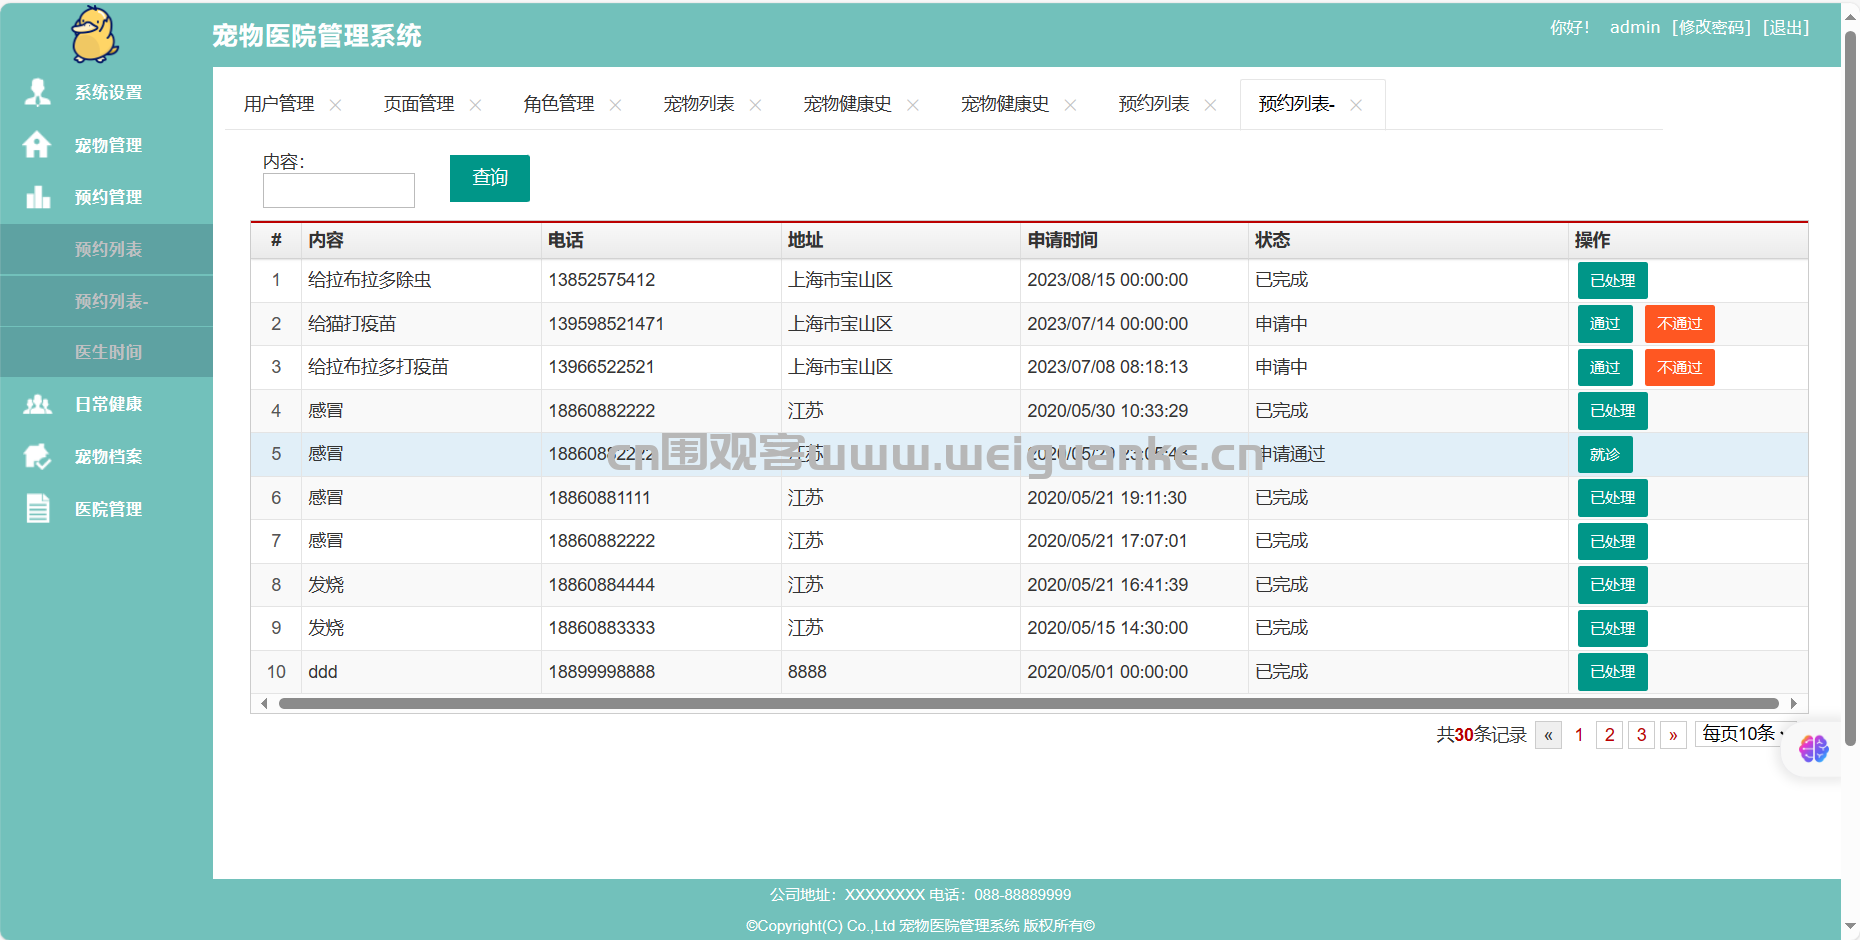
Task: Click 已处理 in row 8
Action: pyautogui.click(x=1612, y=585)
